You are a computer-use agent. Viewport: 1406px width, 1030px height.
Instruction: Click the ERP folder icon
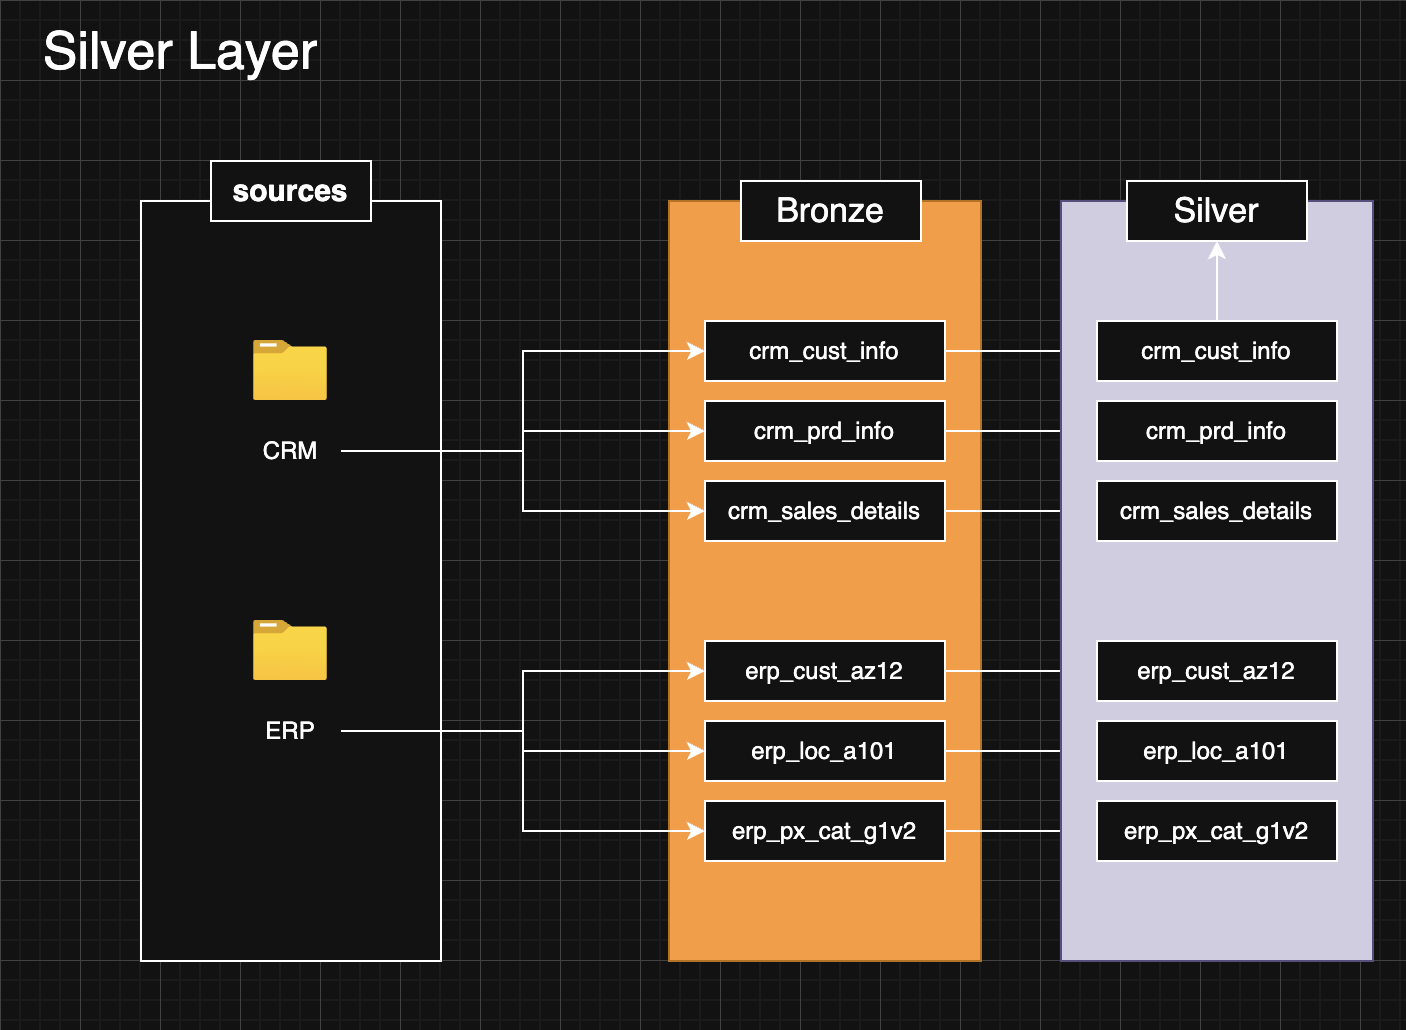pyautogui.click(x=290, y=651)
